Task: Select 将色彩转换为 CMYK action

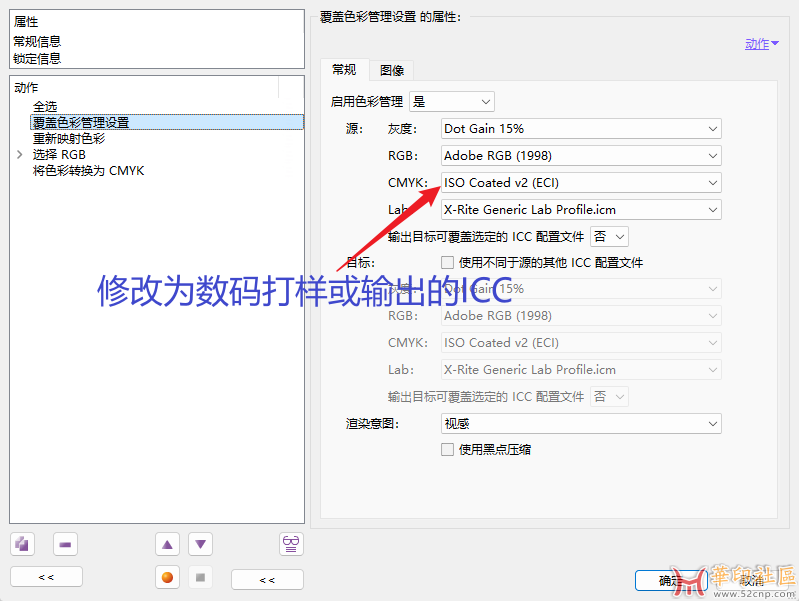Action: (x=89, y=171)
